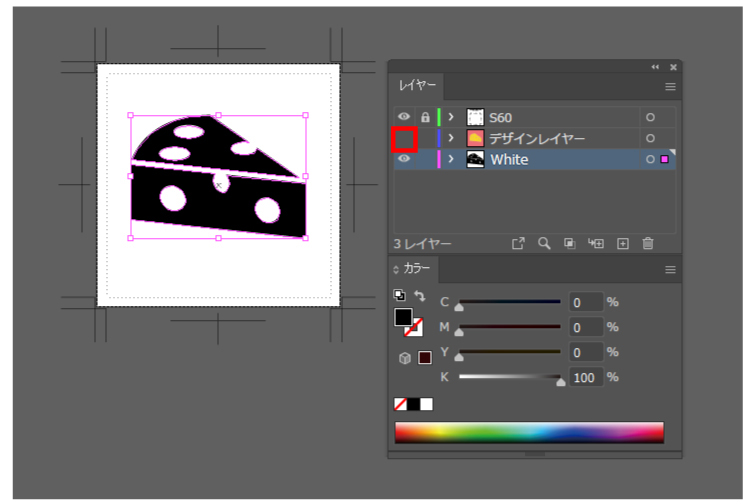
Task: Close the floating panel group
Action: click(x=673, y=67)
